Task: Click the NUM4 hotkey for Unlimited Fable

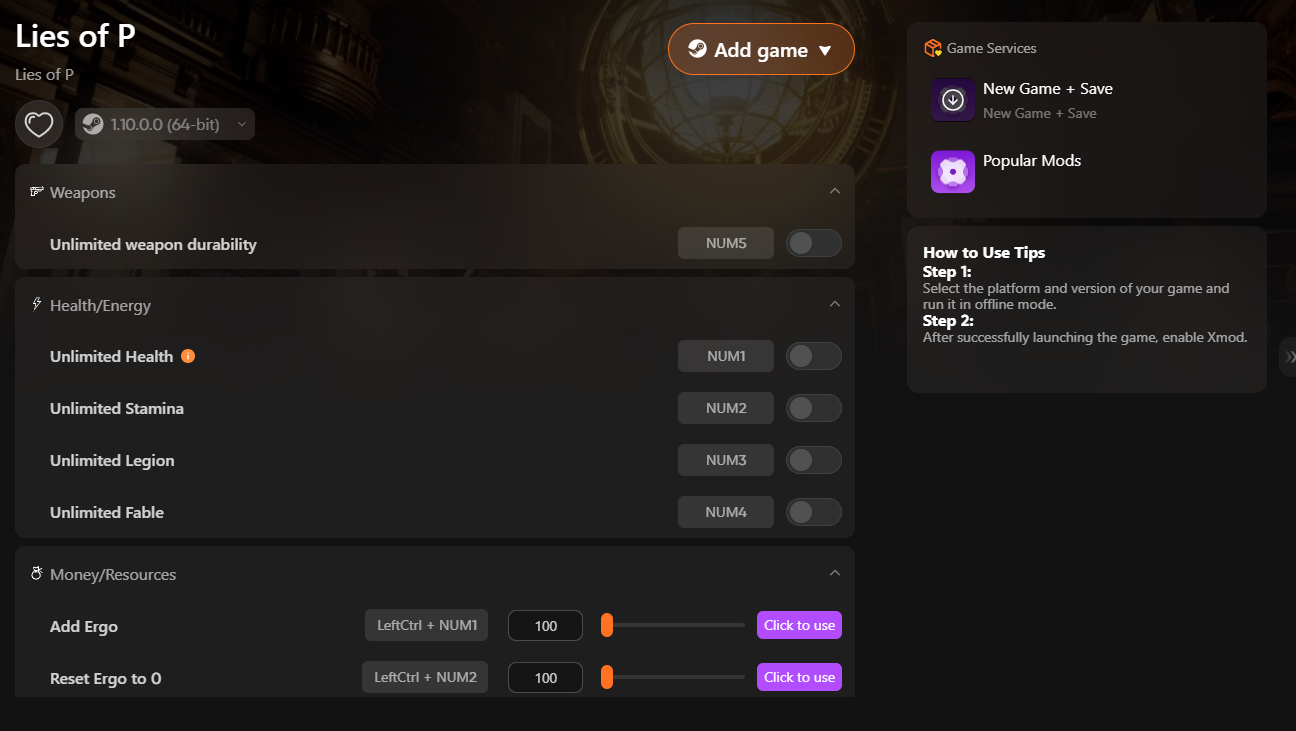Action: 726,512
